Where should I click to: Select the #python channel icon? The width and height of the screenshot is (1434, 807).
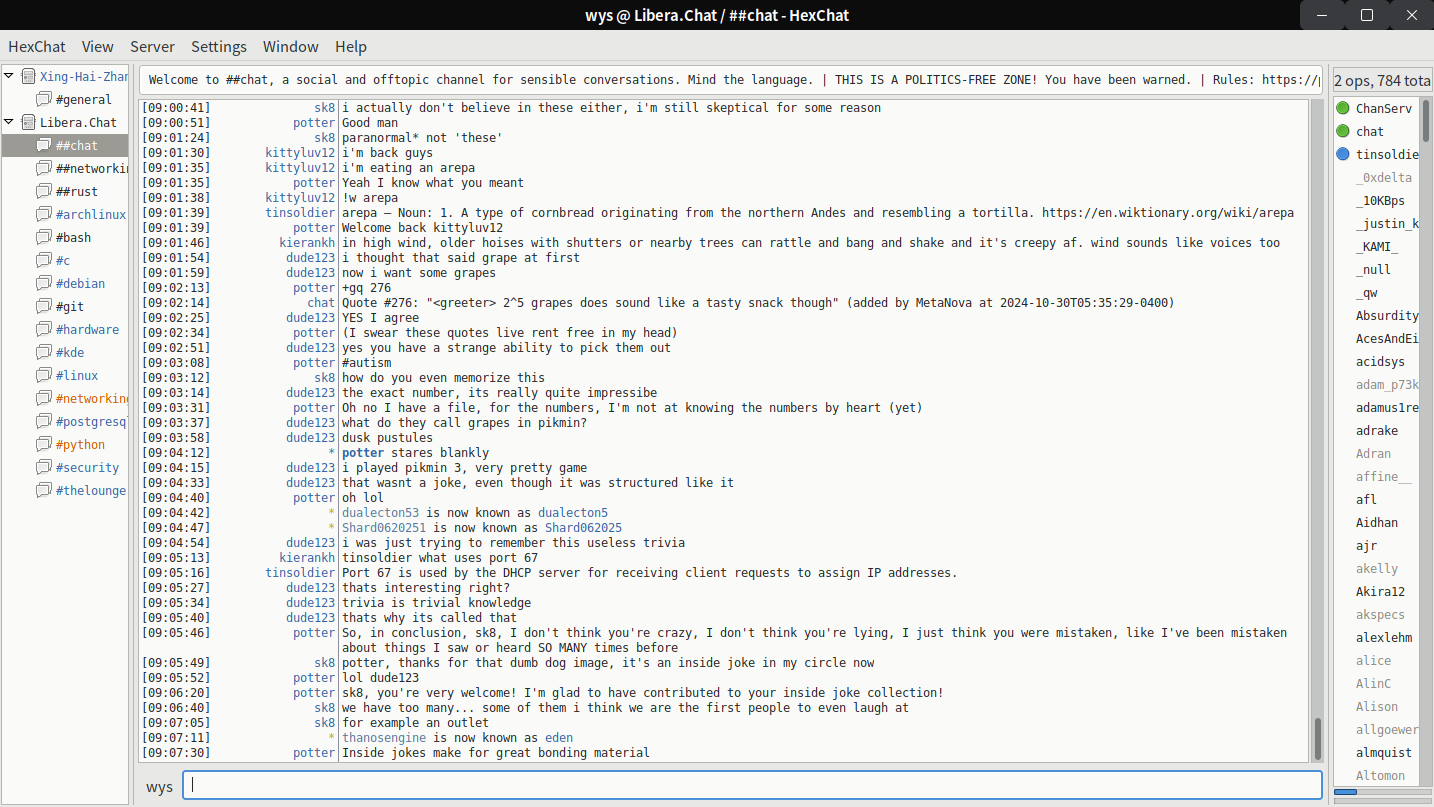point(44,445)
